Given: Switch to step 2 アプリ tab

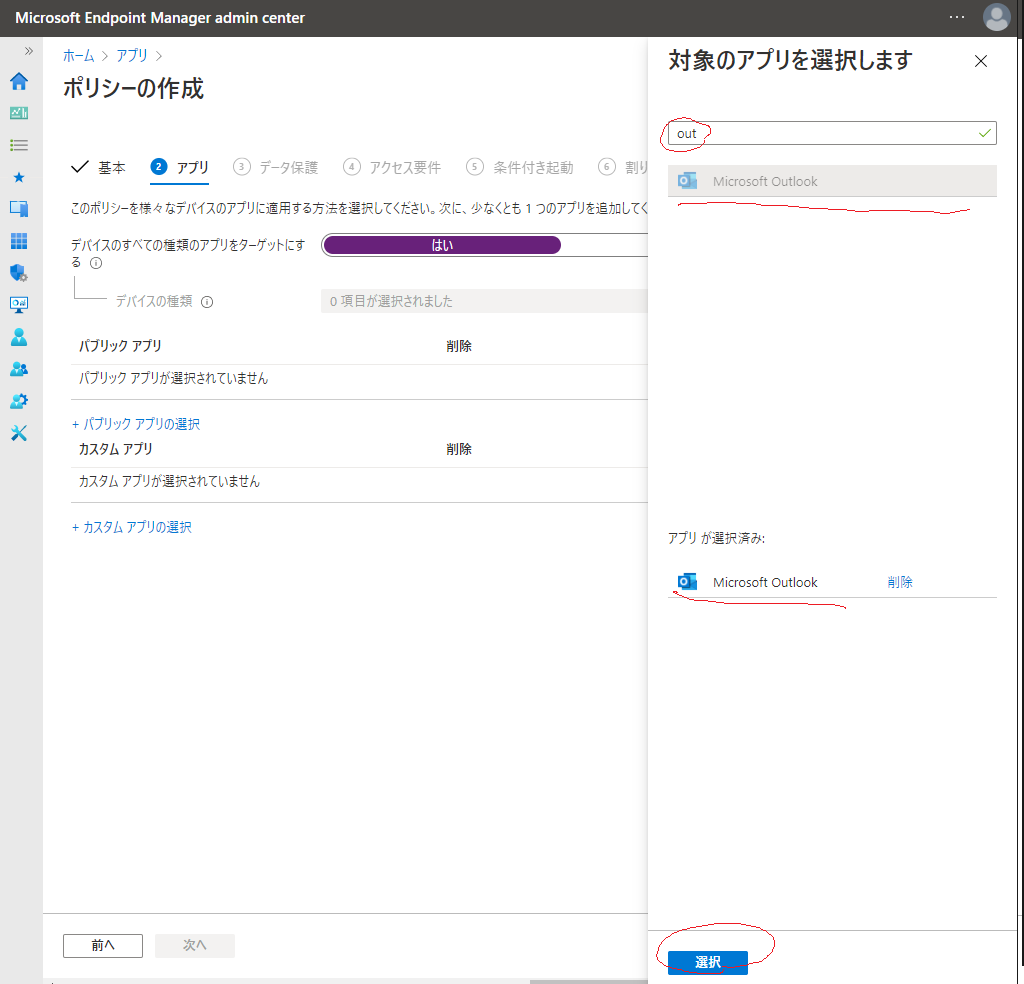Looking at the screenshot, I should pos(180,167).
